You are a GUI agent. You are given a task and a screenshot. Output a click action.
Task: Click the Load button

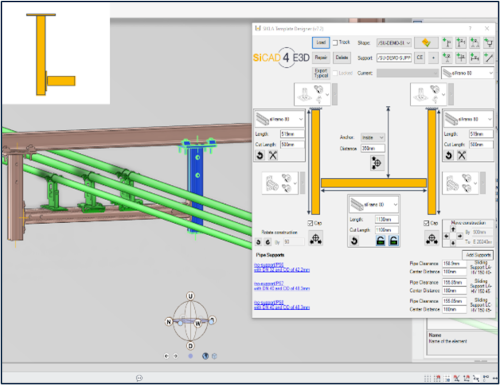click(x=321, y=42)
